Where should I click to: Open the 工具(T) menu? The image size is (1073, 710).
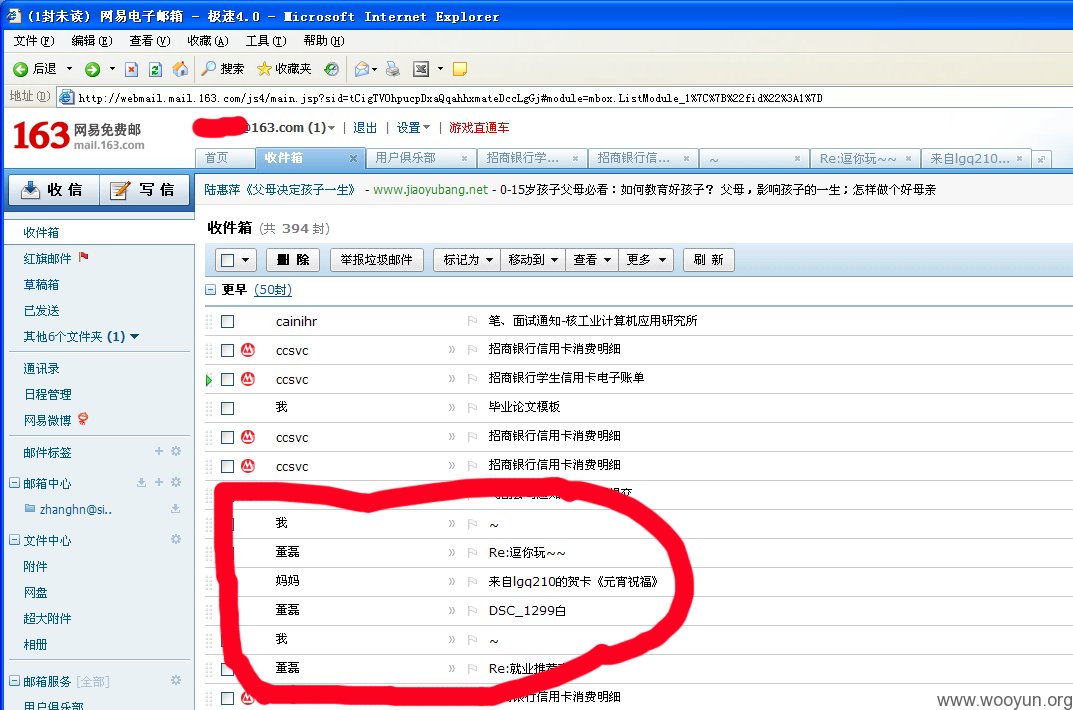coord(266,41)
